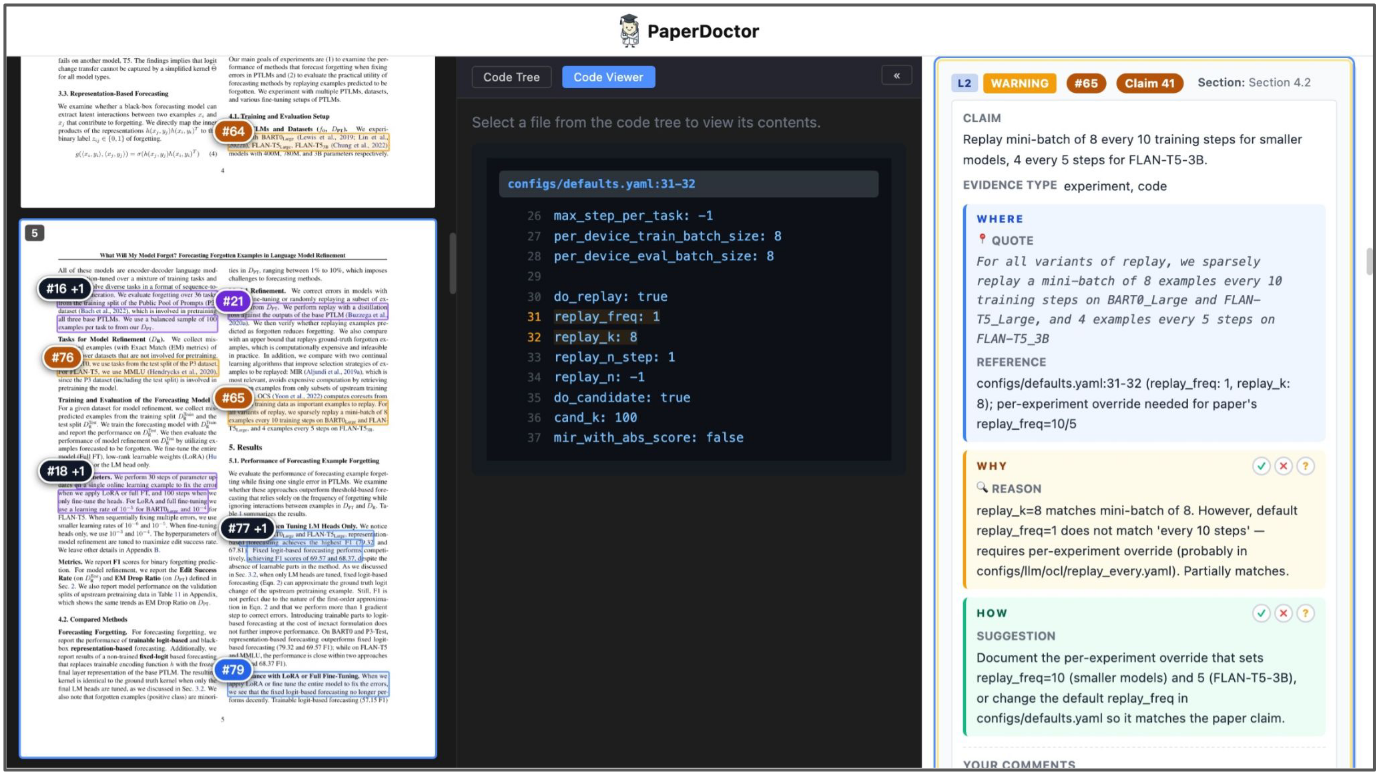Click code line per_device_train_batch_size: 8

coord(667,236)
